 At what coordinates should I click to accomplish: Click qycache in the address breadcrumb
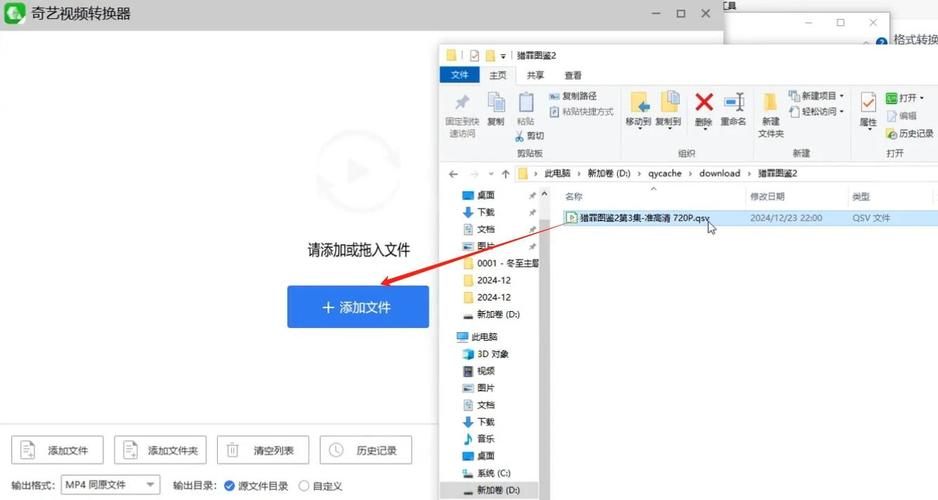(x=665, y=173)
